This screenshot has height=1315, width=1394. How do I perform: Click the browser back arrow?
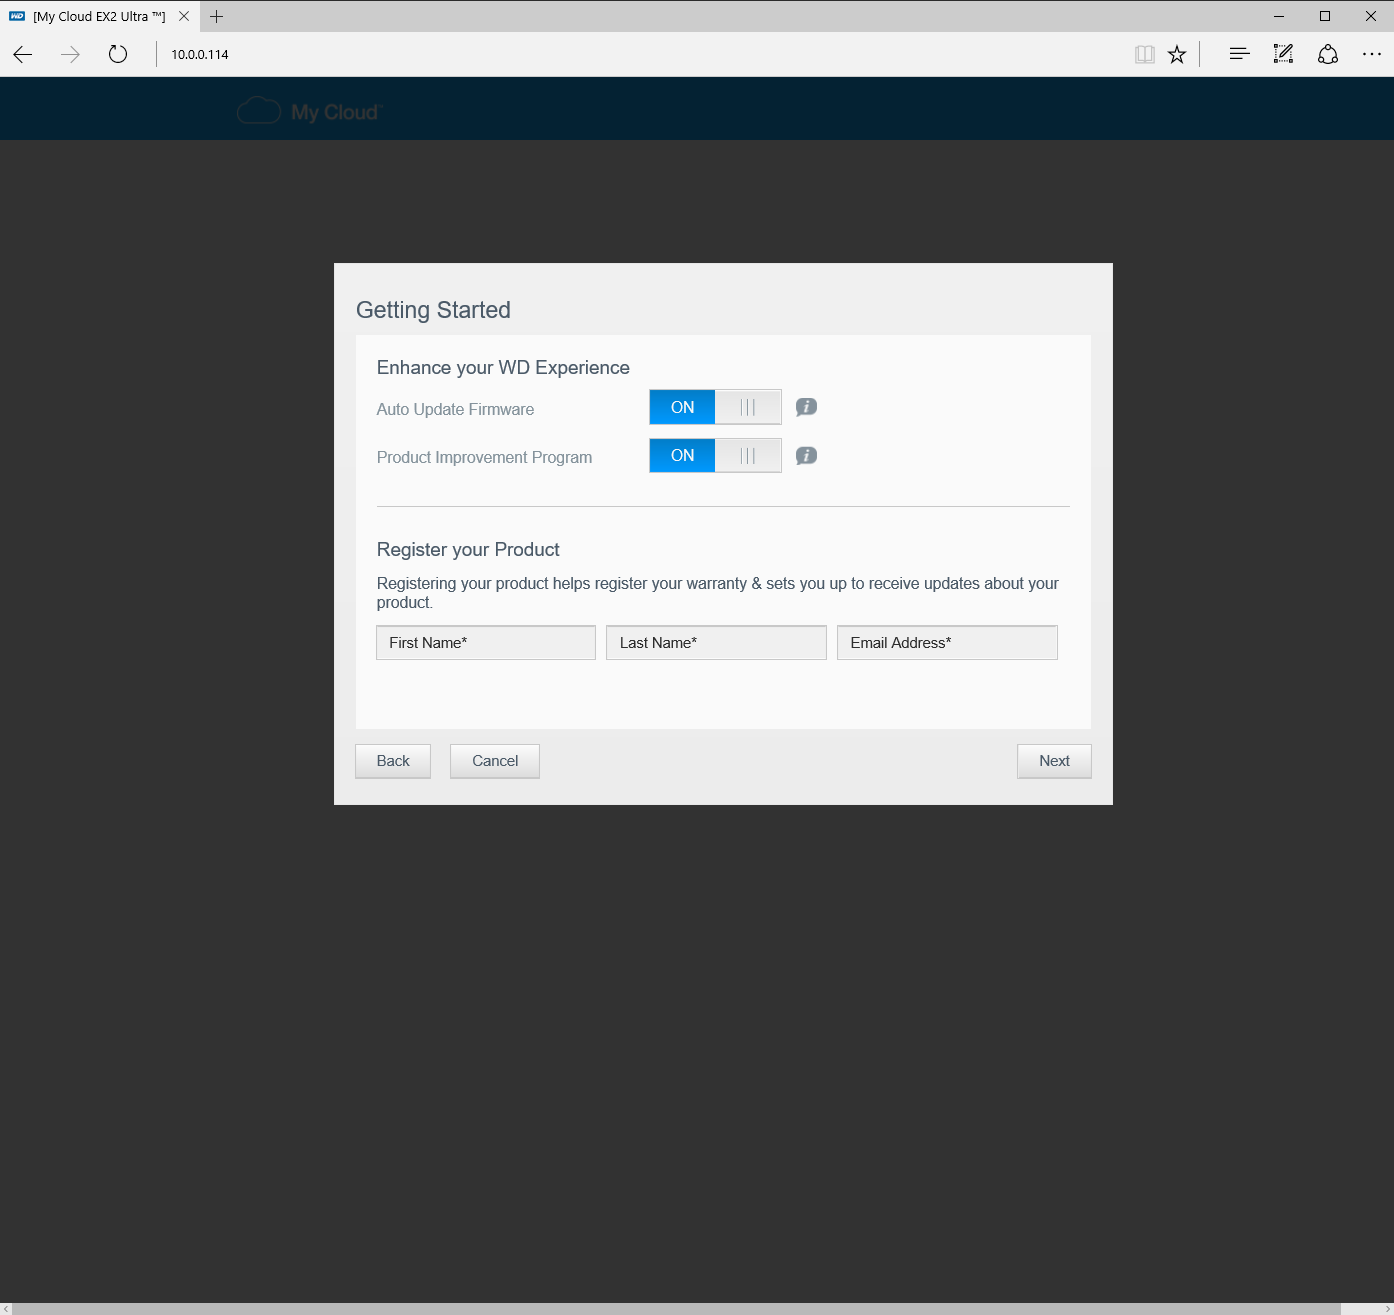pos(23,54)
